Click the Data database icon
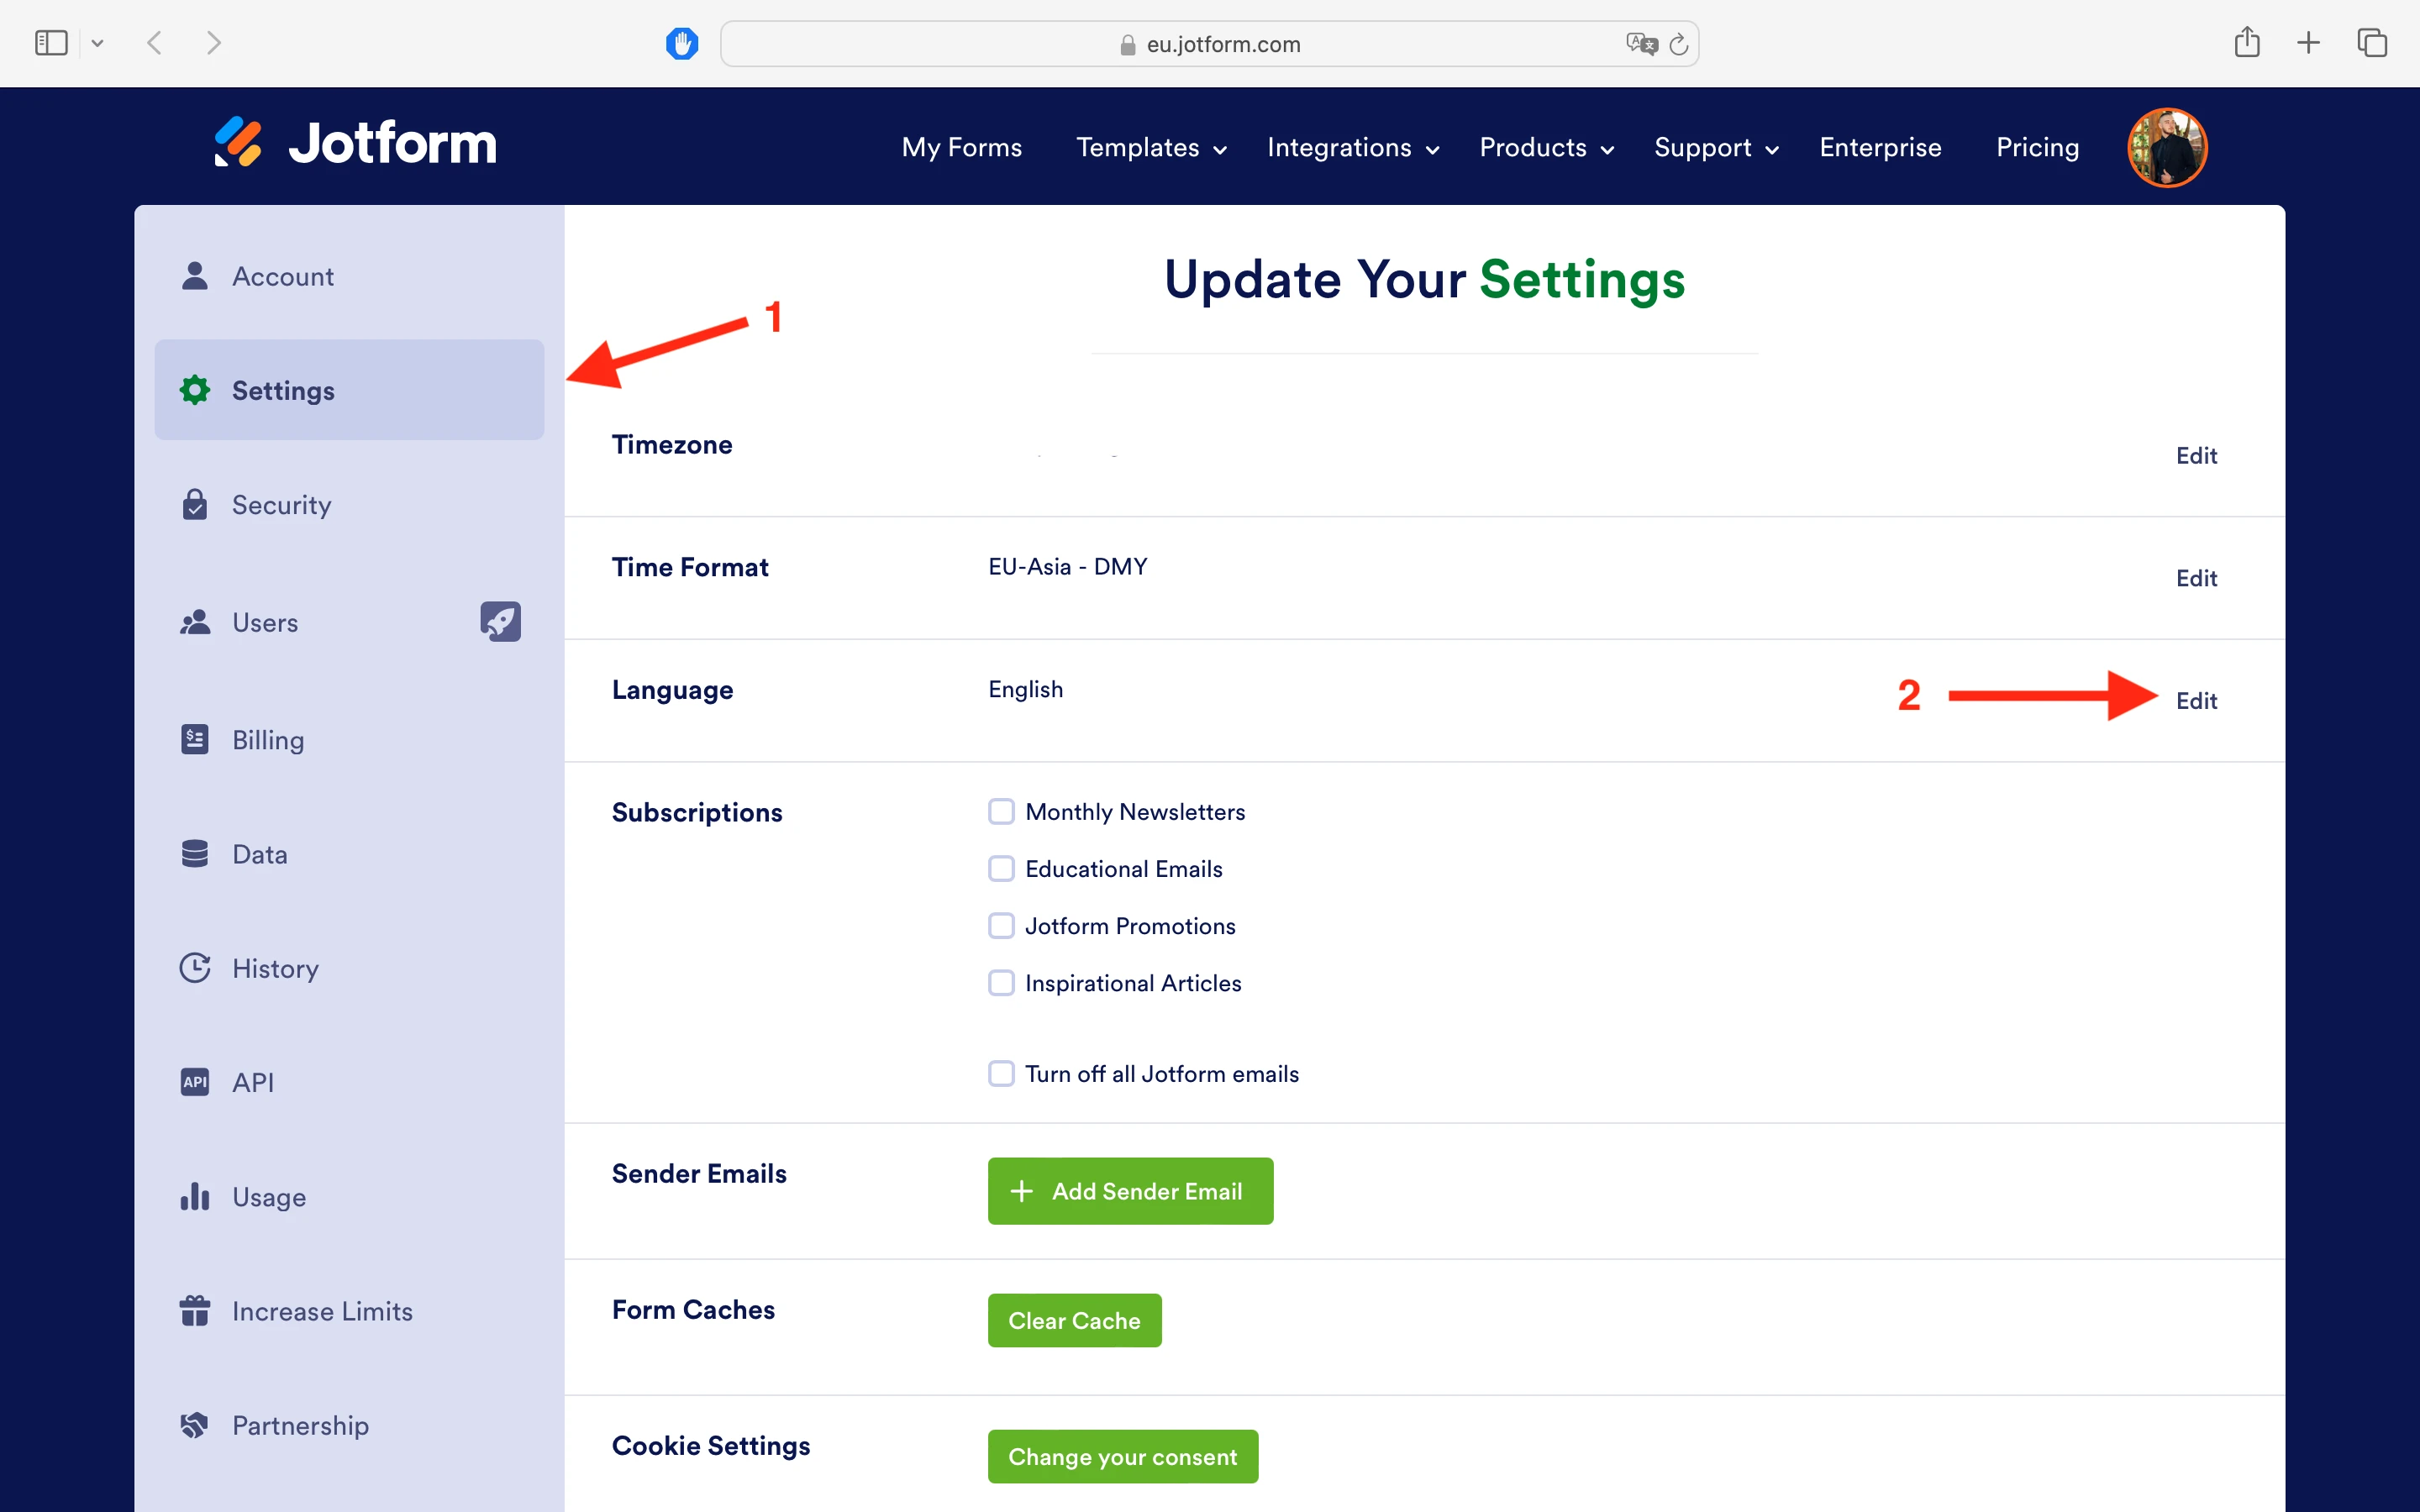The width and height of the screenshot is (2420, 1512). click(194, 853)
